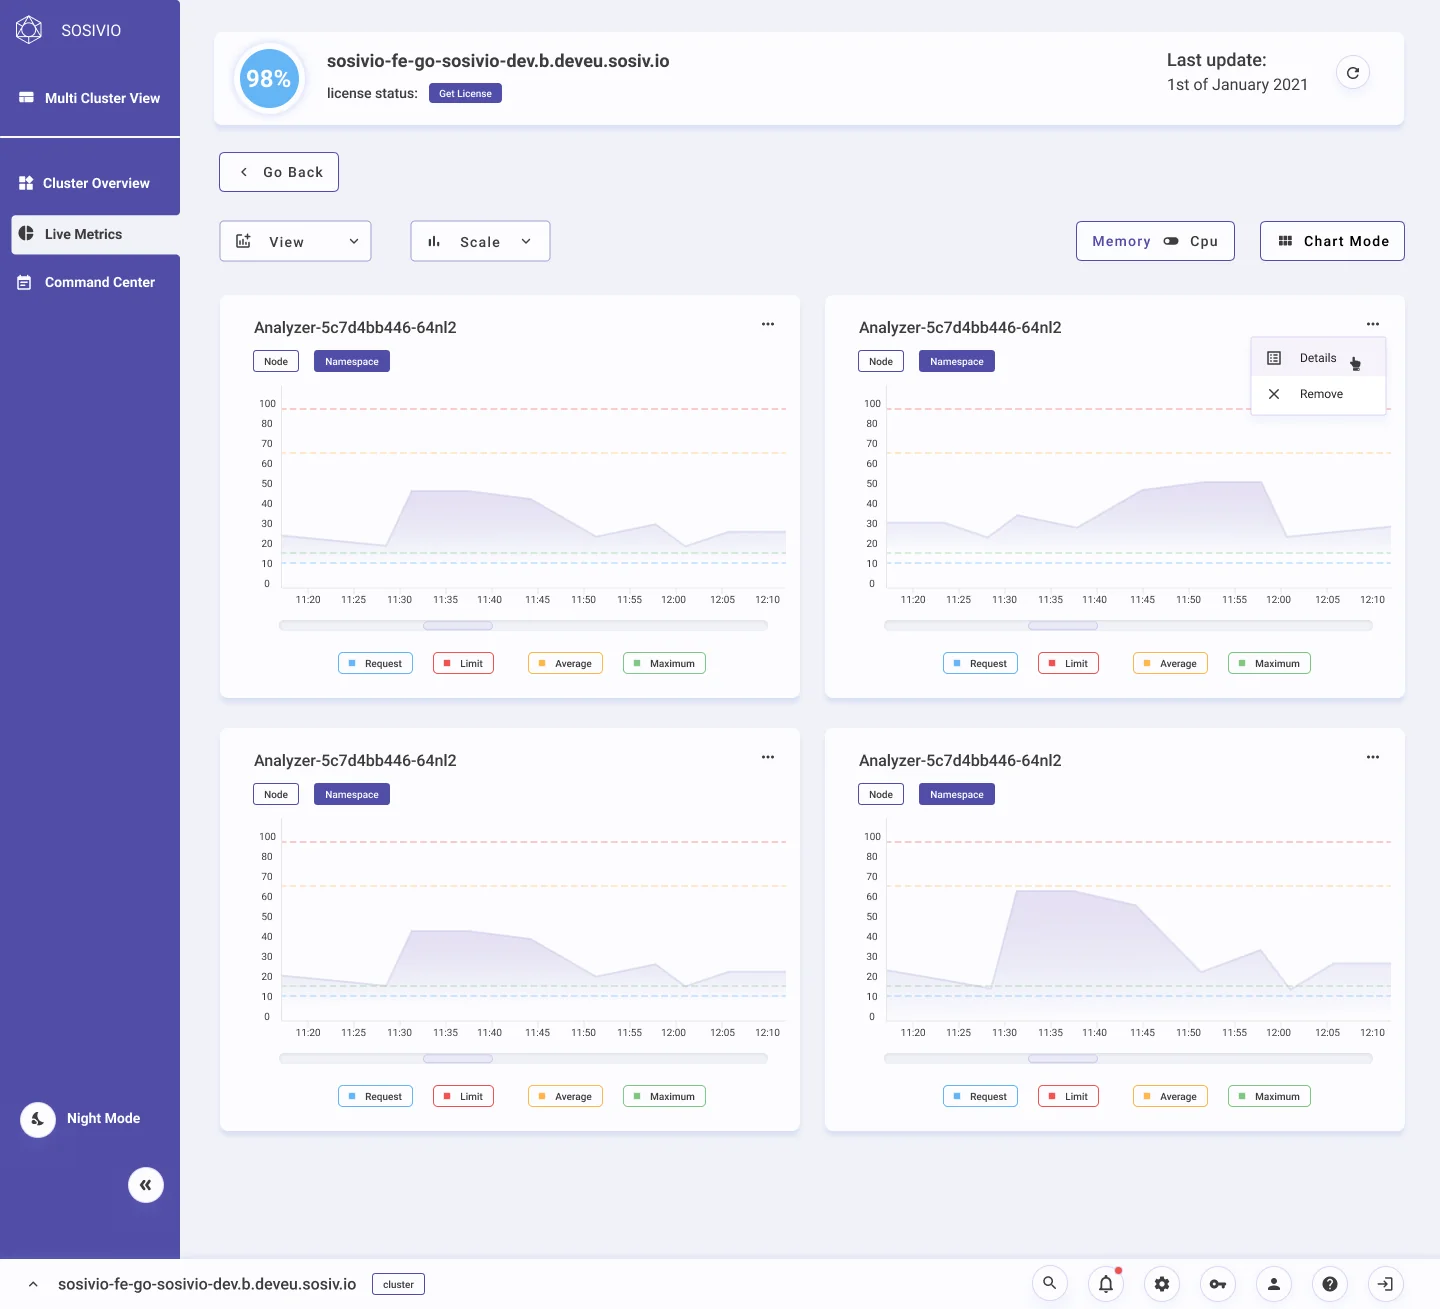Switch to Chart Mode

click(x=1332, y=241)
